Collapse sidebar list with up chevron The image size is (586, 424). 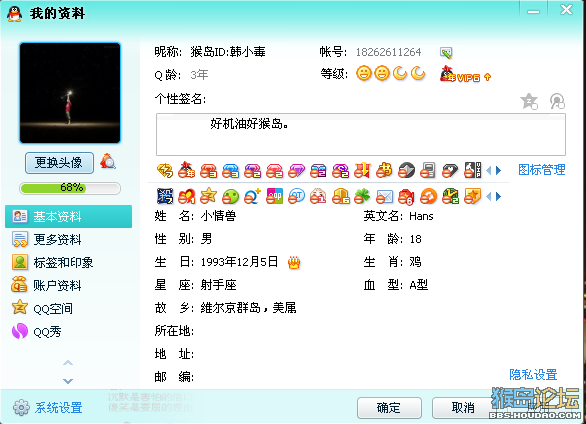click(68, 363)
